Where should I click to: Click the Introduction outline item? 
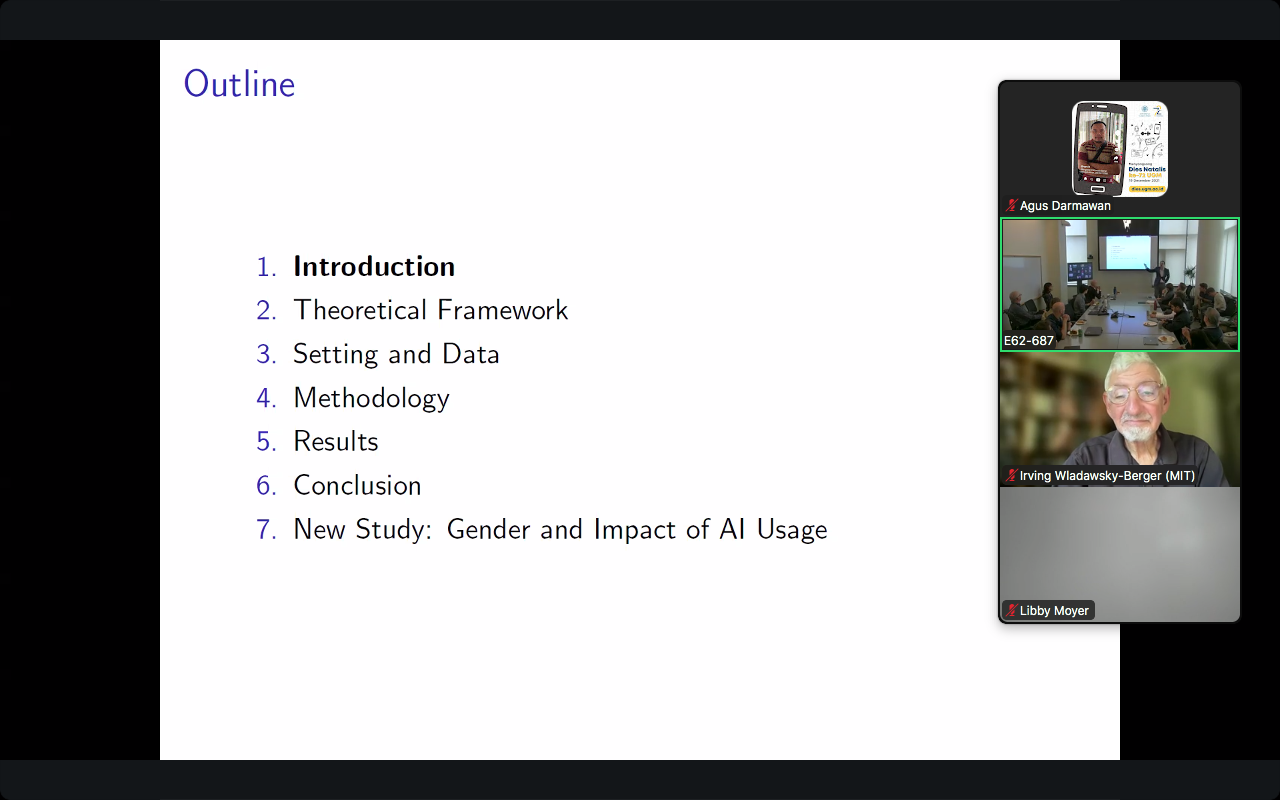(x=373, y=266)
